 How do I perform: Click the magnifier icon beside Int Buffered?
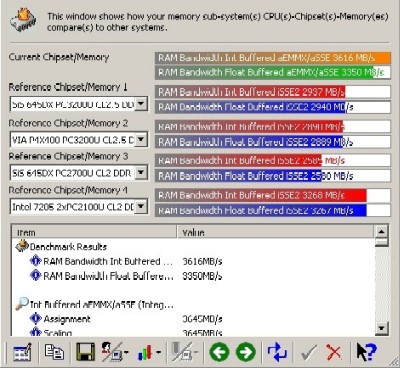tap(22, 303)
